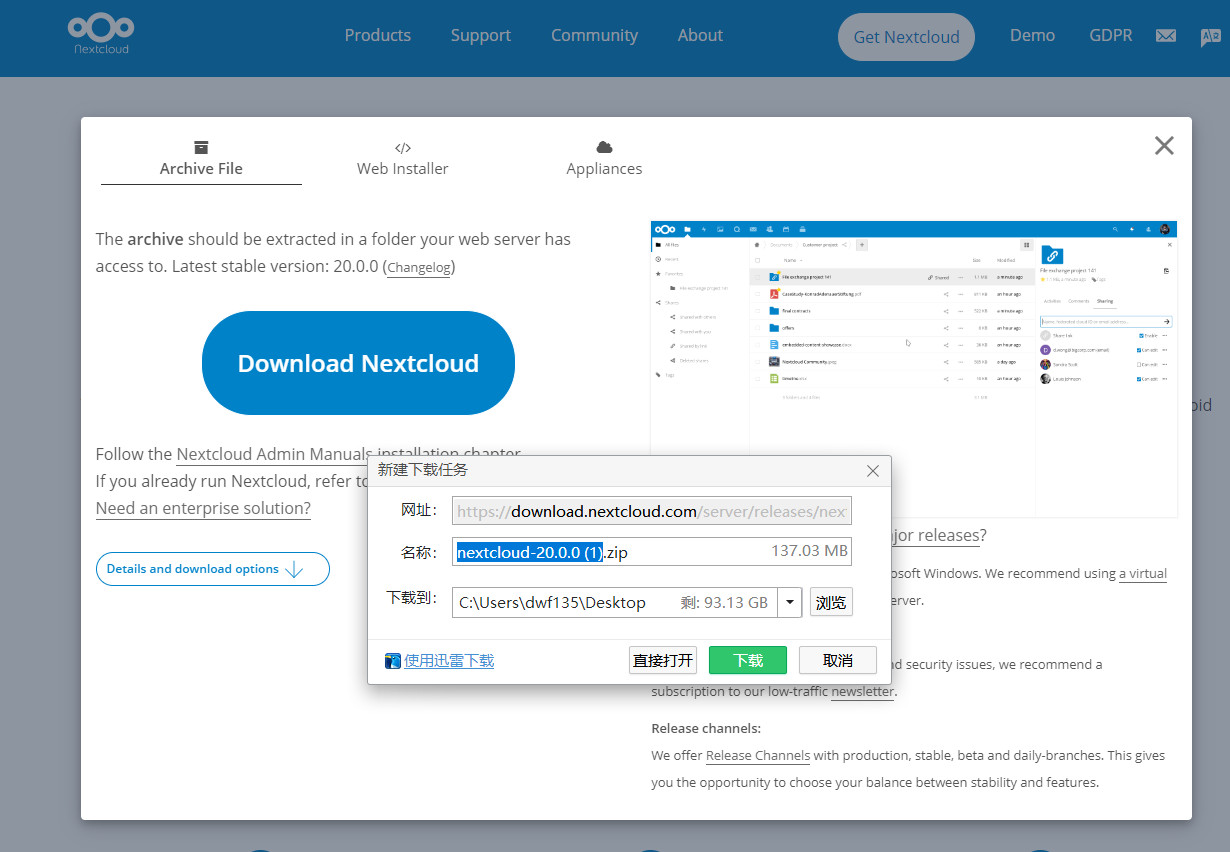Switch to the Appliances tab
This screenshot has height=852, width=1230.
point(604,159)
